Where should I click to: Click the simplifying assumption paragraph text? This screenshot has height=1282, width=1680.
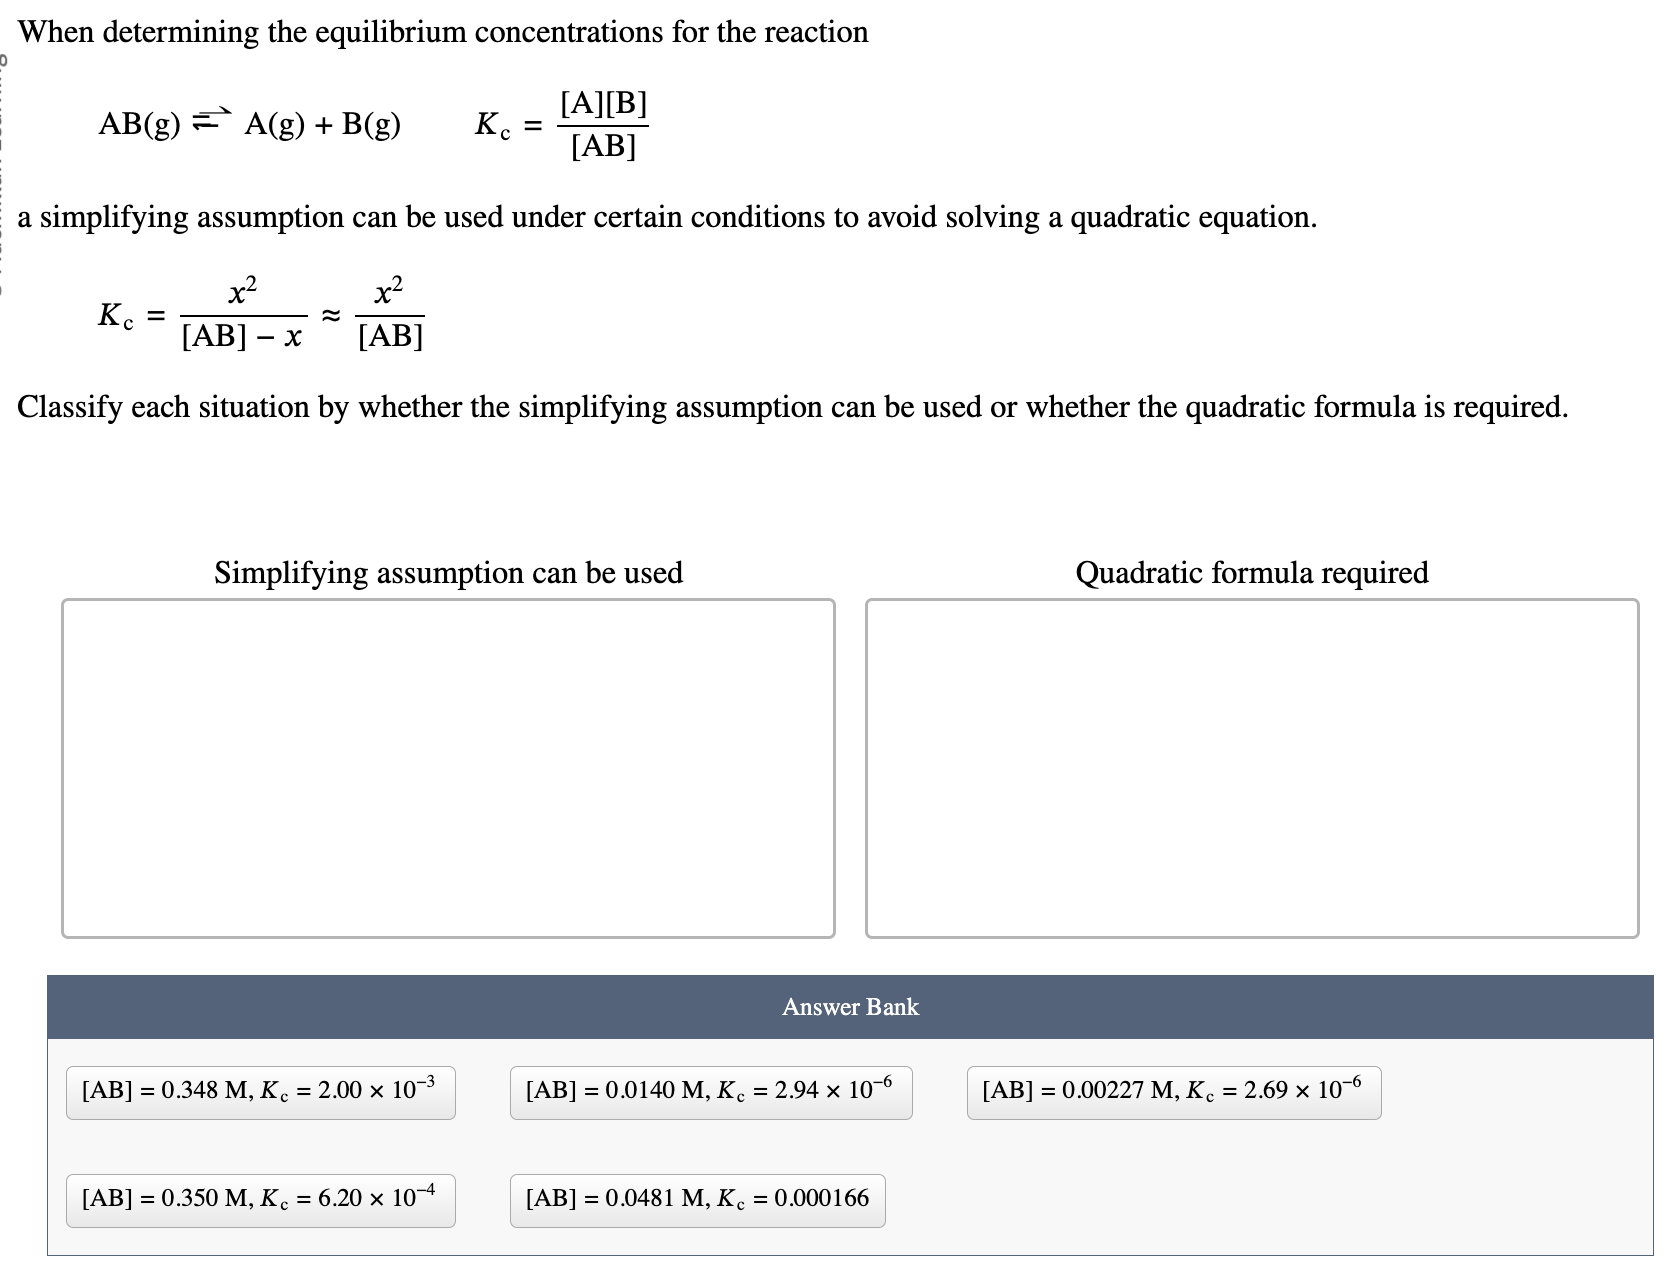coord(668,218)
